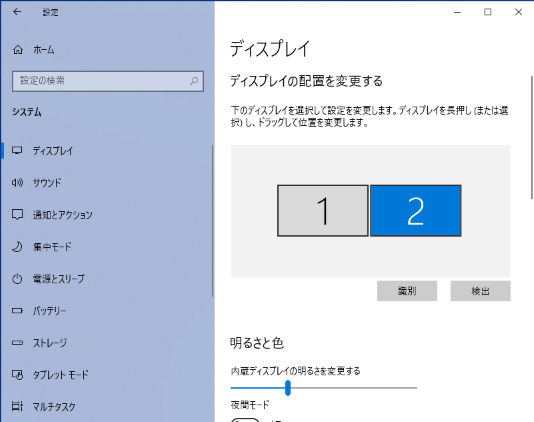Open 電源とスリープ settings page
Image resolution: width=534 pixels, height=422 pixels.
tap(108, 279)
